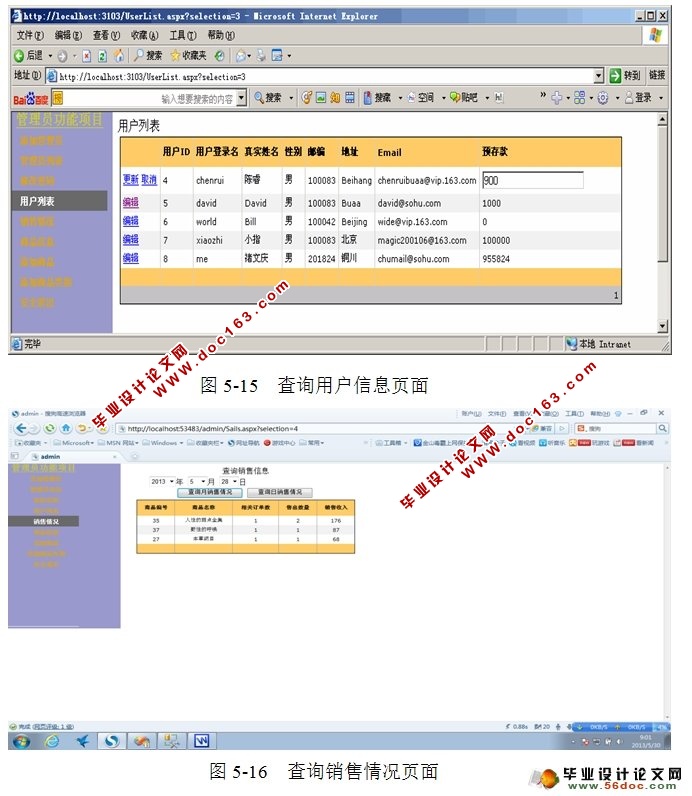Viewport: 692px width, 796px height.
Task: Click the 查询月销售情况 button
Action: (210, 492)
